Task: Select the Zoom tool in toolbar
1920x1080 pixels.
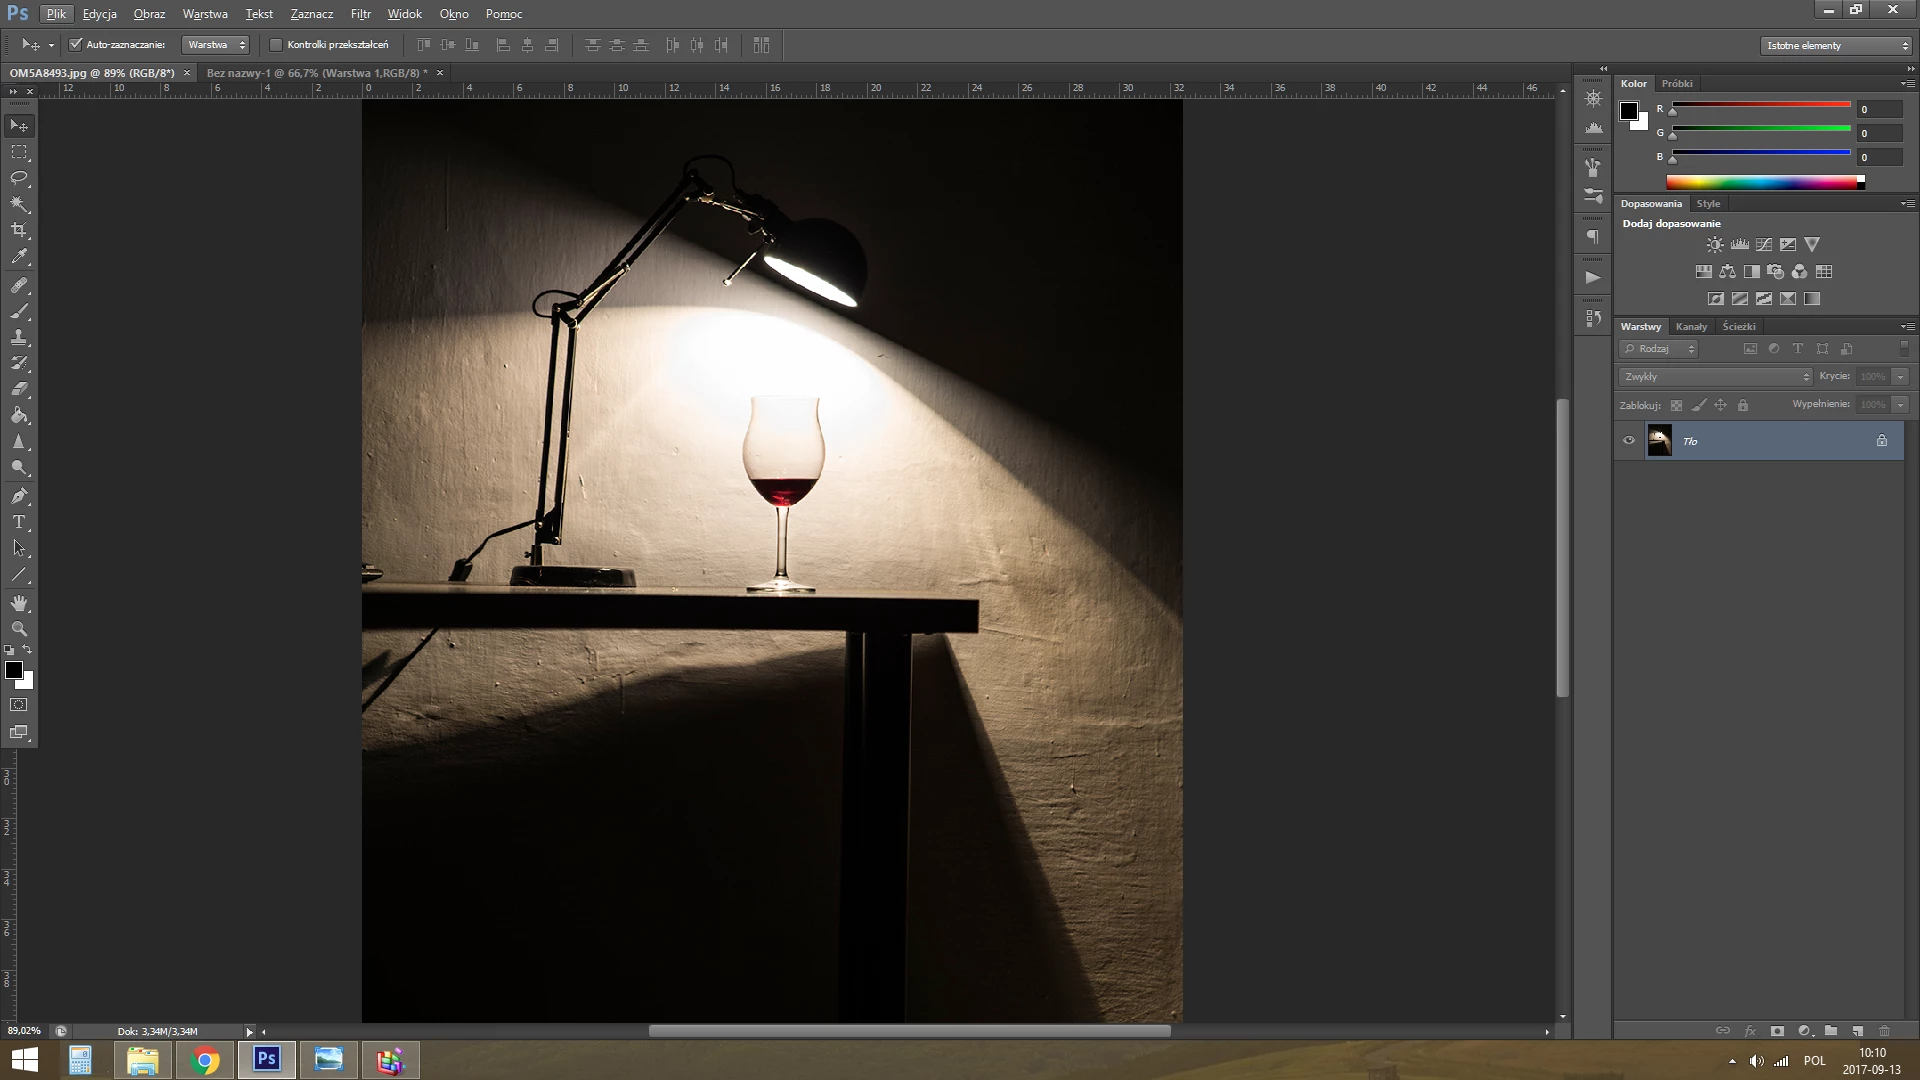Action: pos(19,629)
